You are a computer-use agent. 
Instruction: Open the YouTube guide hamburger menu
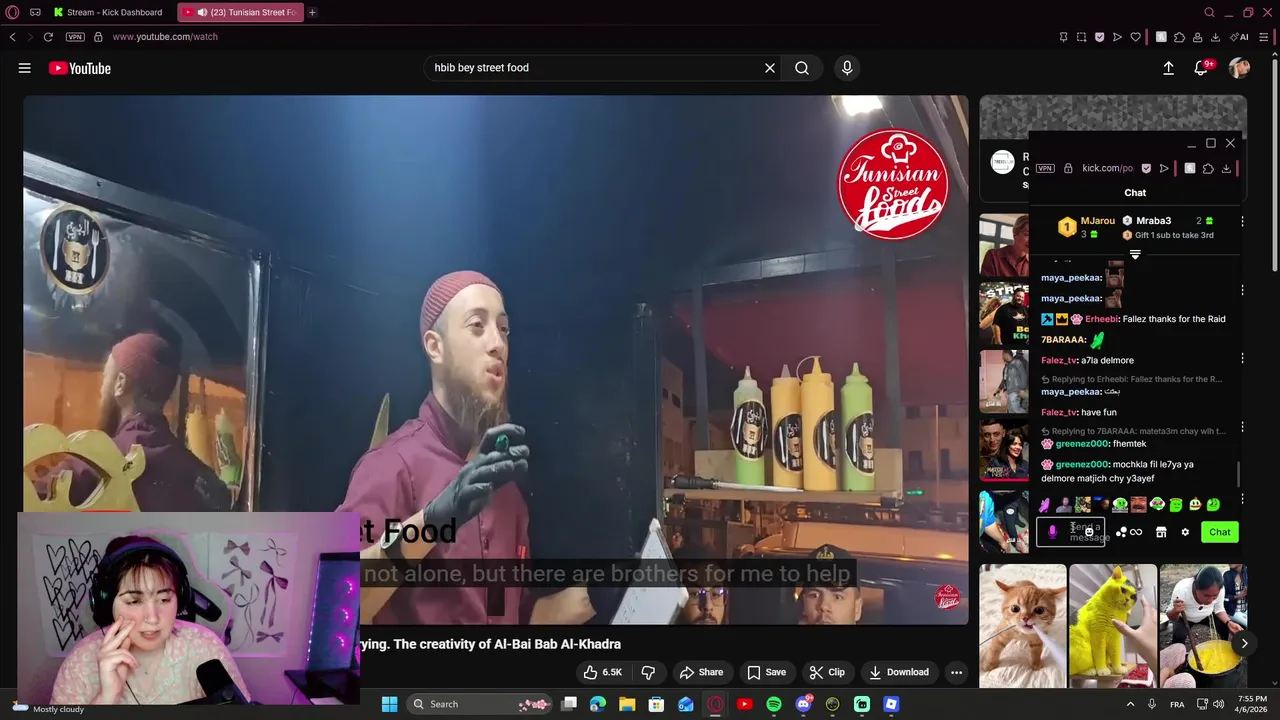click(x=24, y=68)
